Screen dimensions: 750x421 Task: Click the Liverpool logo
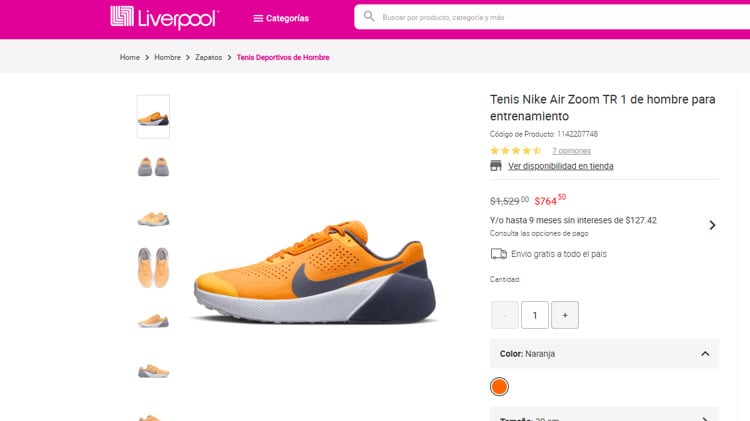click(x=164, y=17)
